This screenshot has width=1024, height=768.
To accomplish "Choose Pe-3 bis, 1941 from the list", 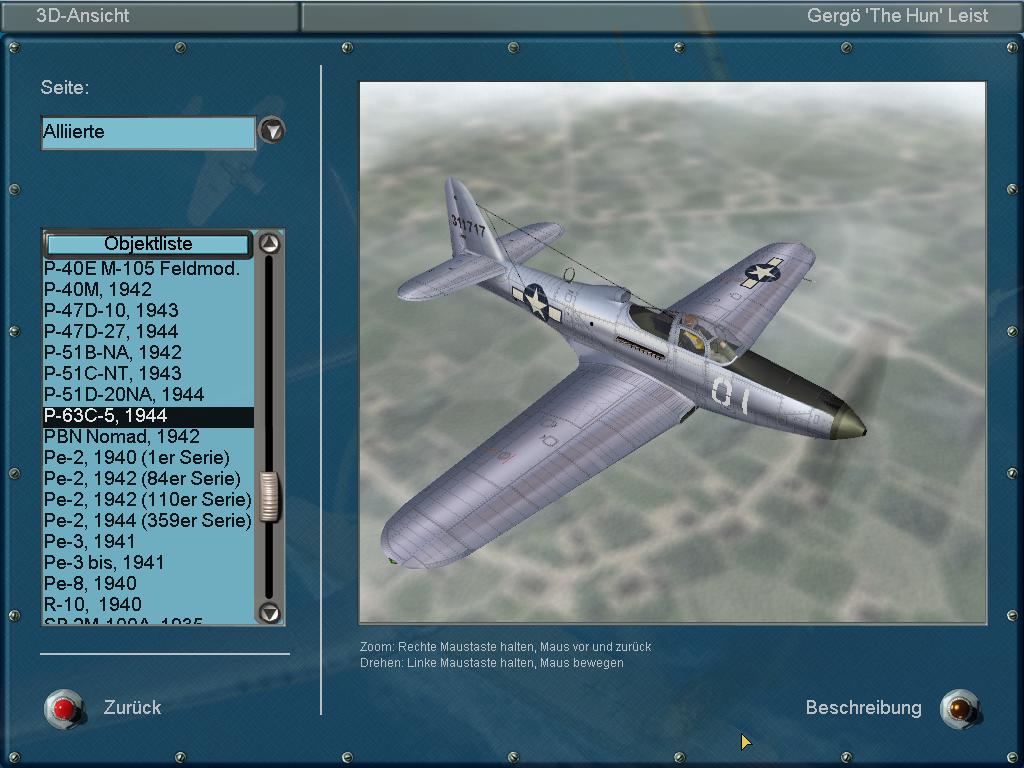I will click(x=148, y=562).
